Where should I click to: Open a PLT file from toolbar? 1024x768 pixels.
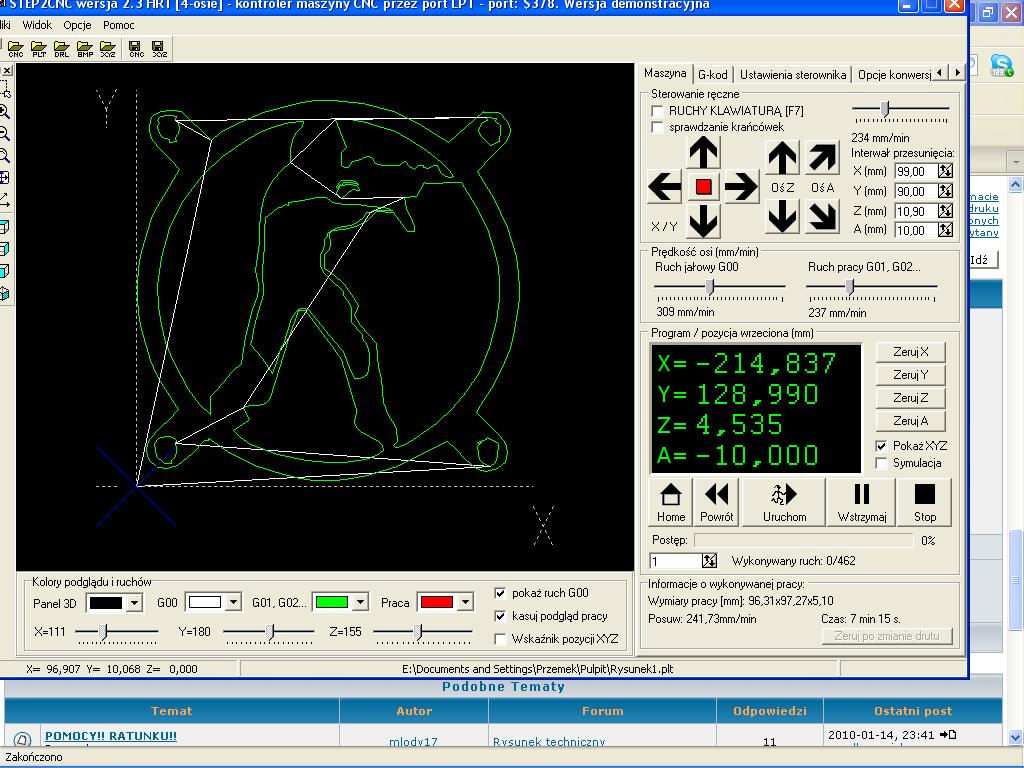click(39, 49)
